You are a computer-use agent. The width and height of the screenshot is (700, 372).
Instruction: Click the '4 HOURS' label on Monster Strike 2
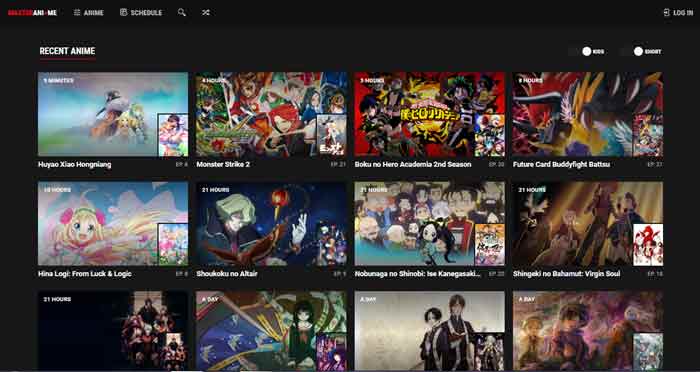click(x=214, y=80)
